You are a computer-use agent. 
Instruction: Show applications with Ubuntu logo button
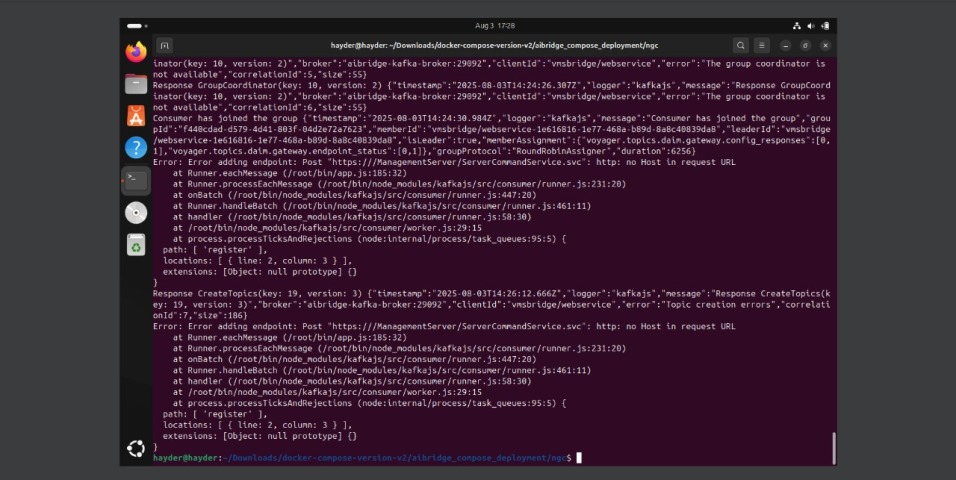(x=136, y=449)
